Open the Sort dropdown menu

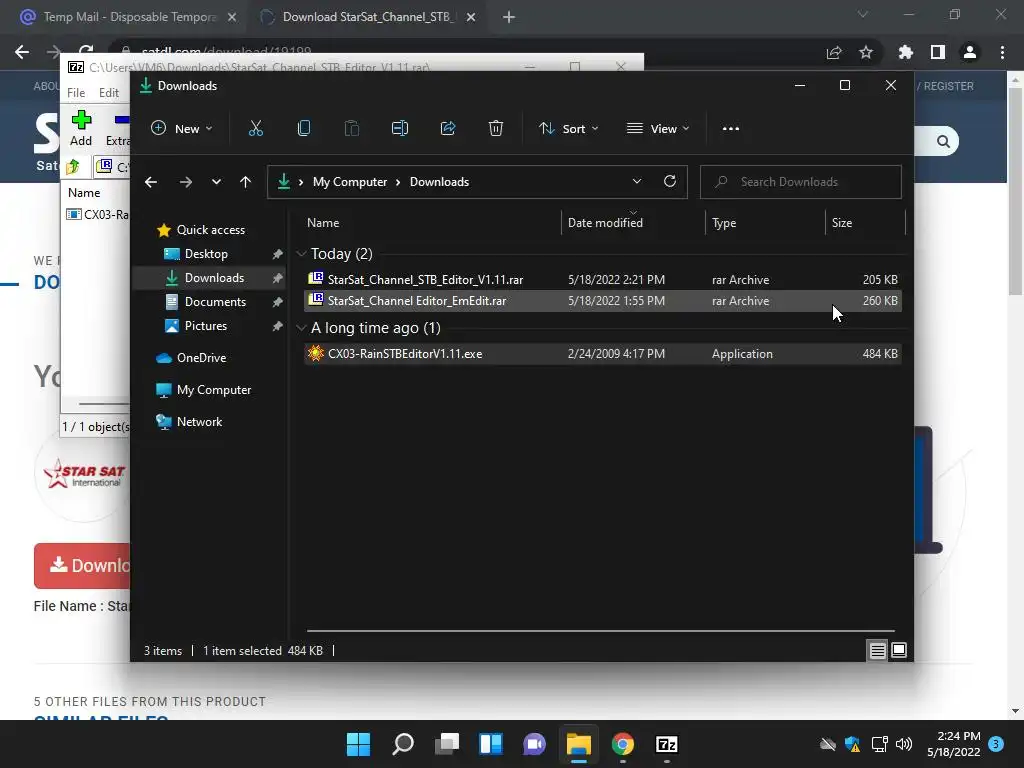(569, 129)
